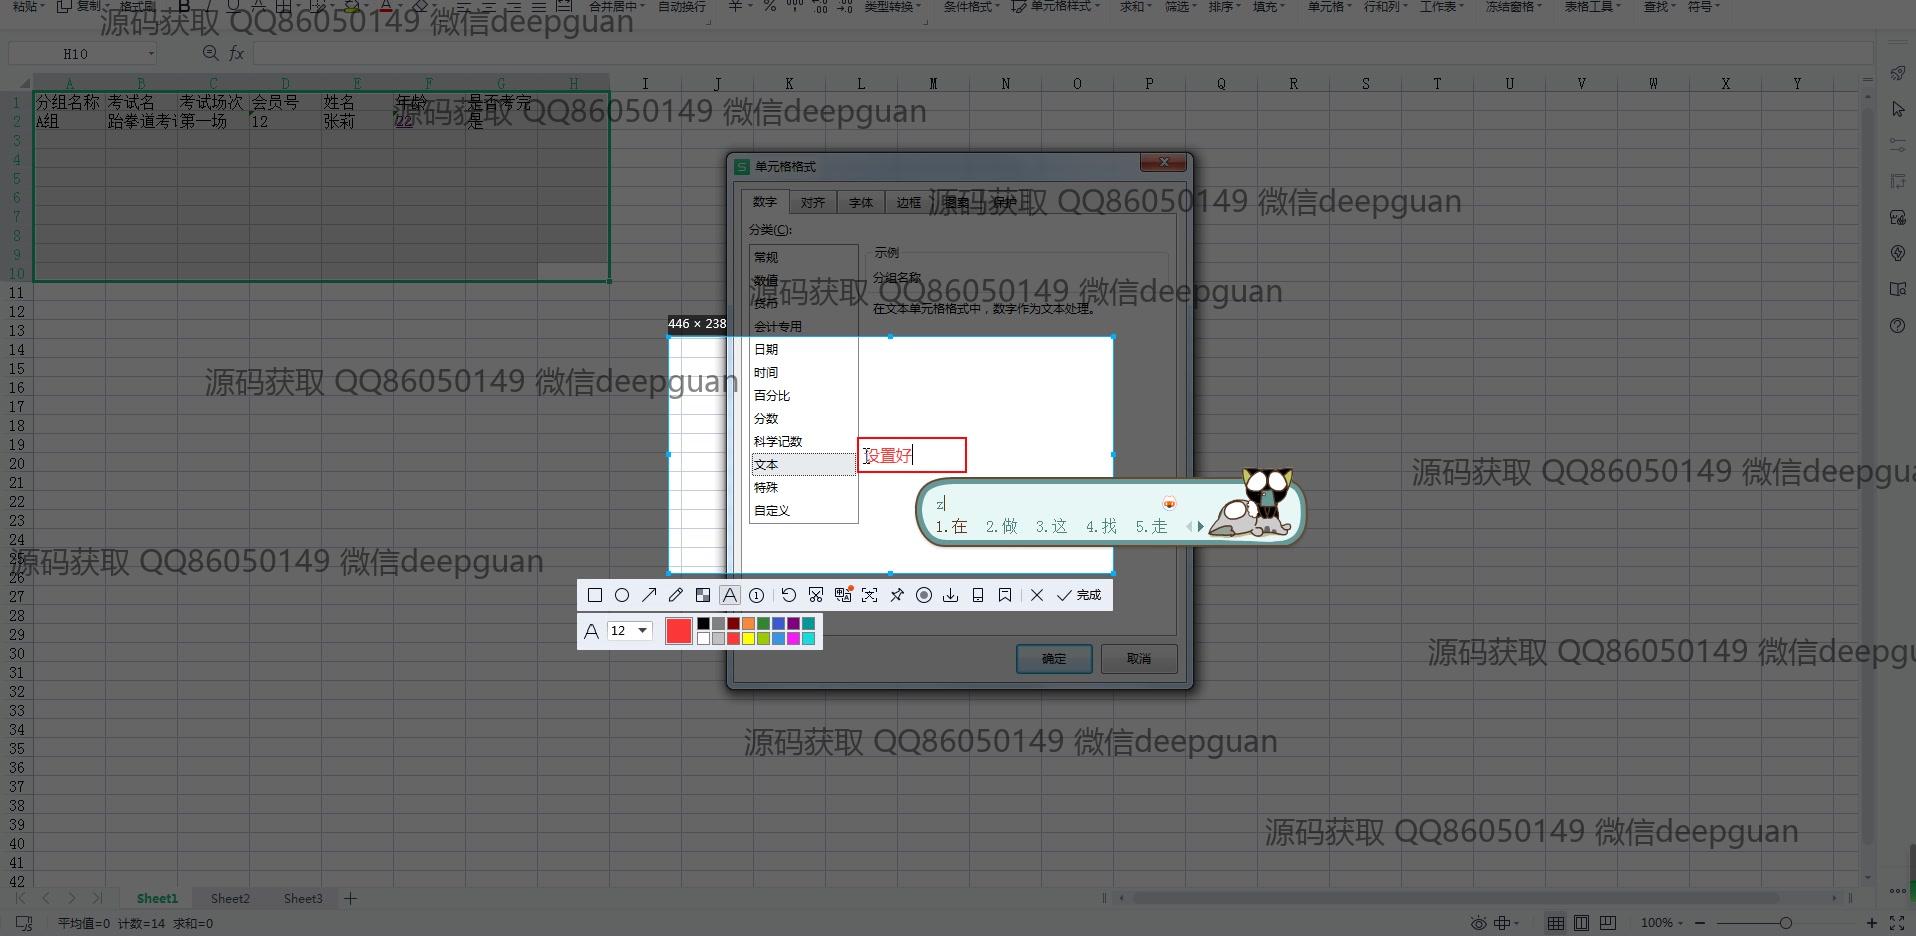
Task: Toggle the numbered marker tool
Action: tap(757, 595)
